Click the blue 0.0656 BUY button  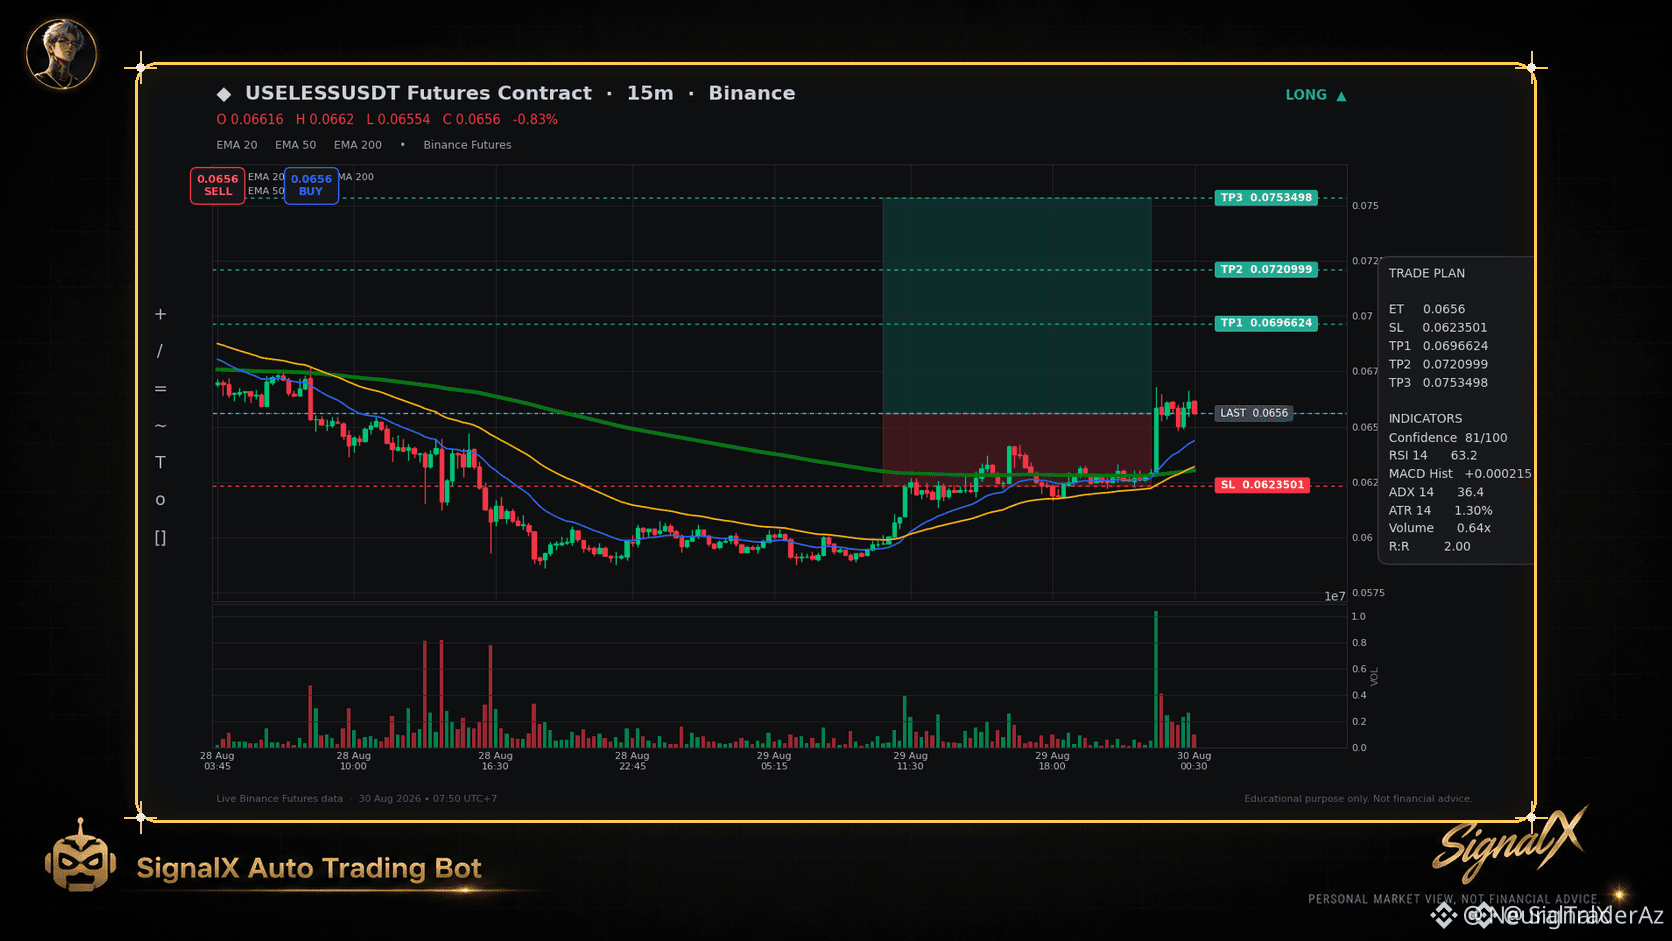pos(311,185)
